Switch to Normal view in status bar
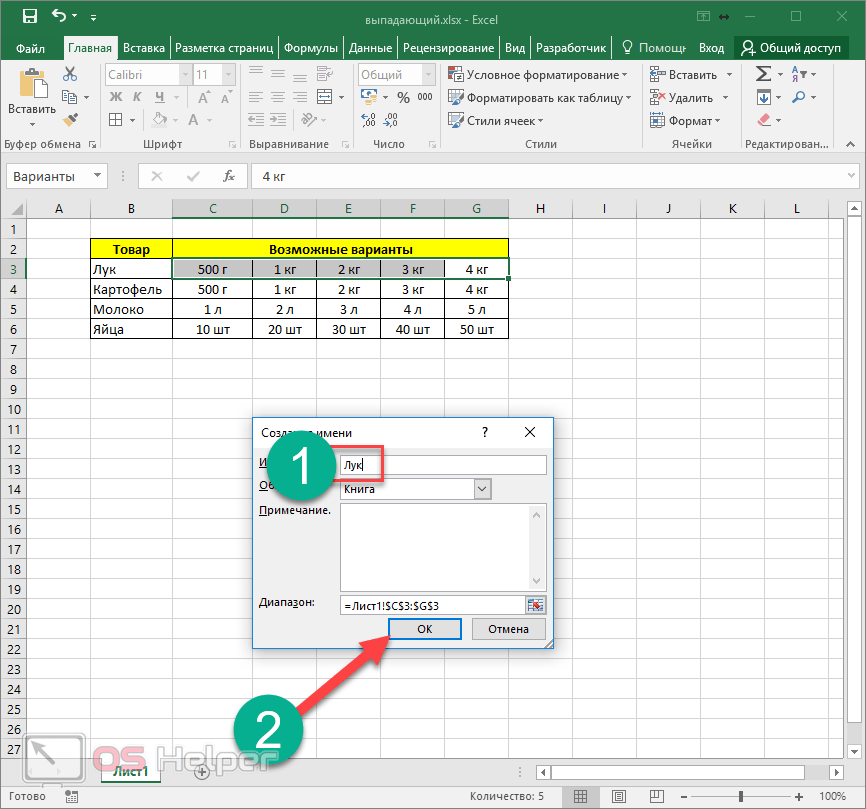Viewport: 866px width, 809px height. pyautogui.click(x=581, y=797)
